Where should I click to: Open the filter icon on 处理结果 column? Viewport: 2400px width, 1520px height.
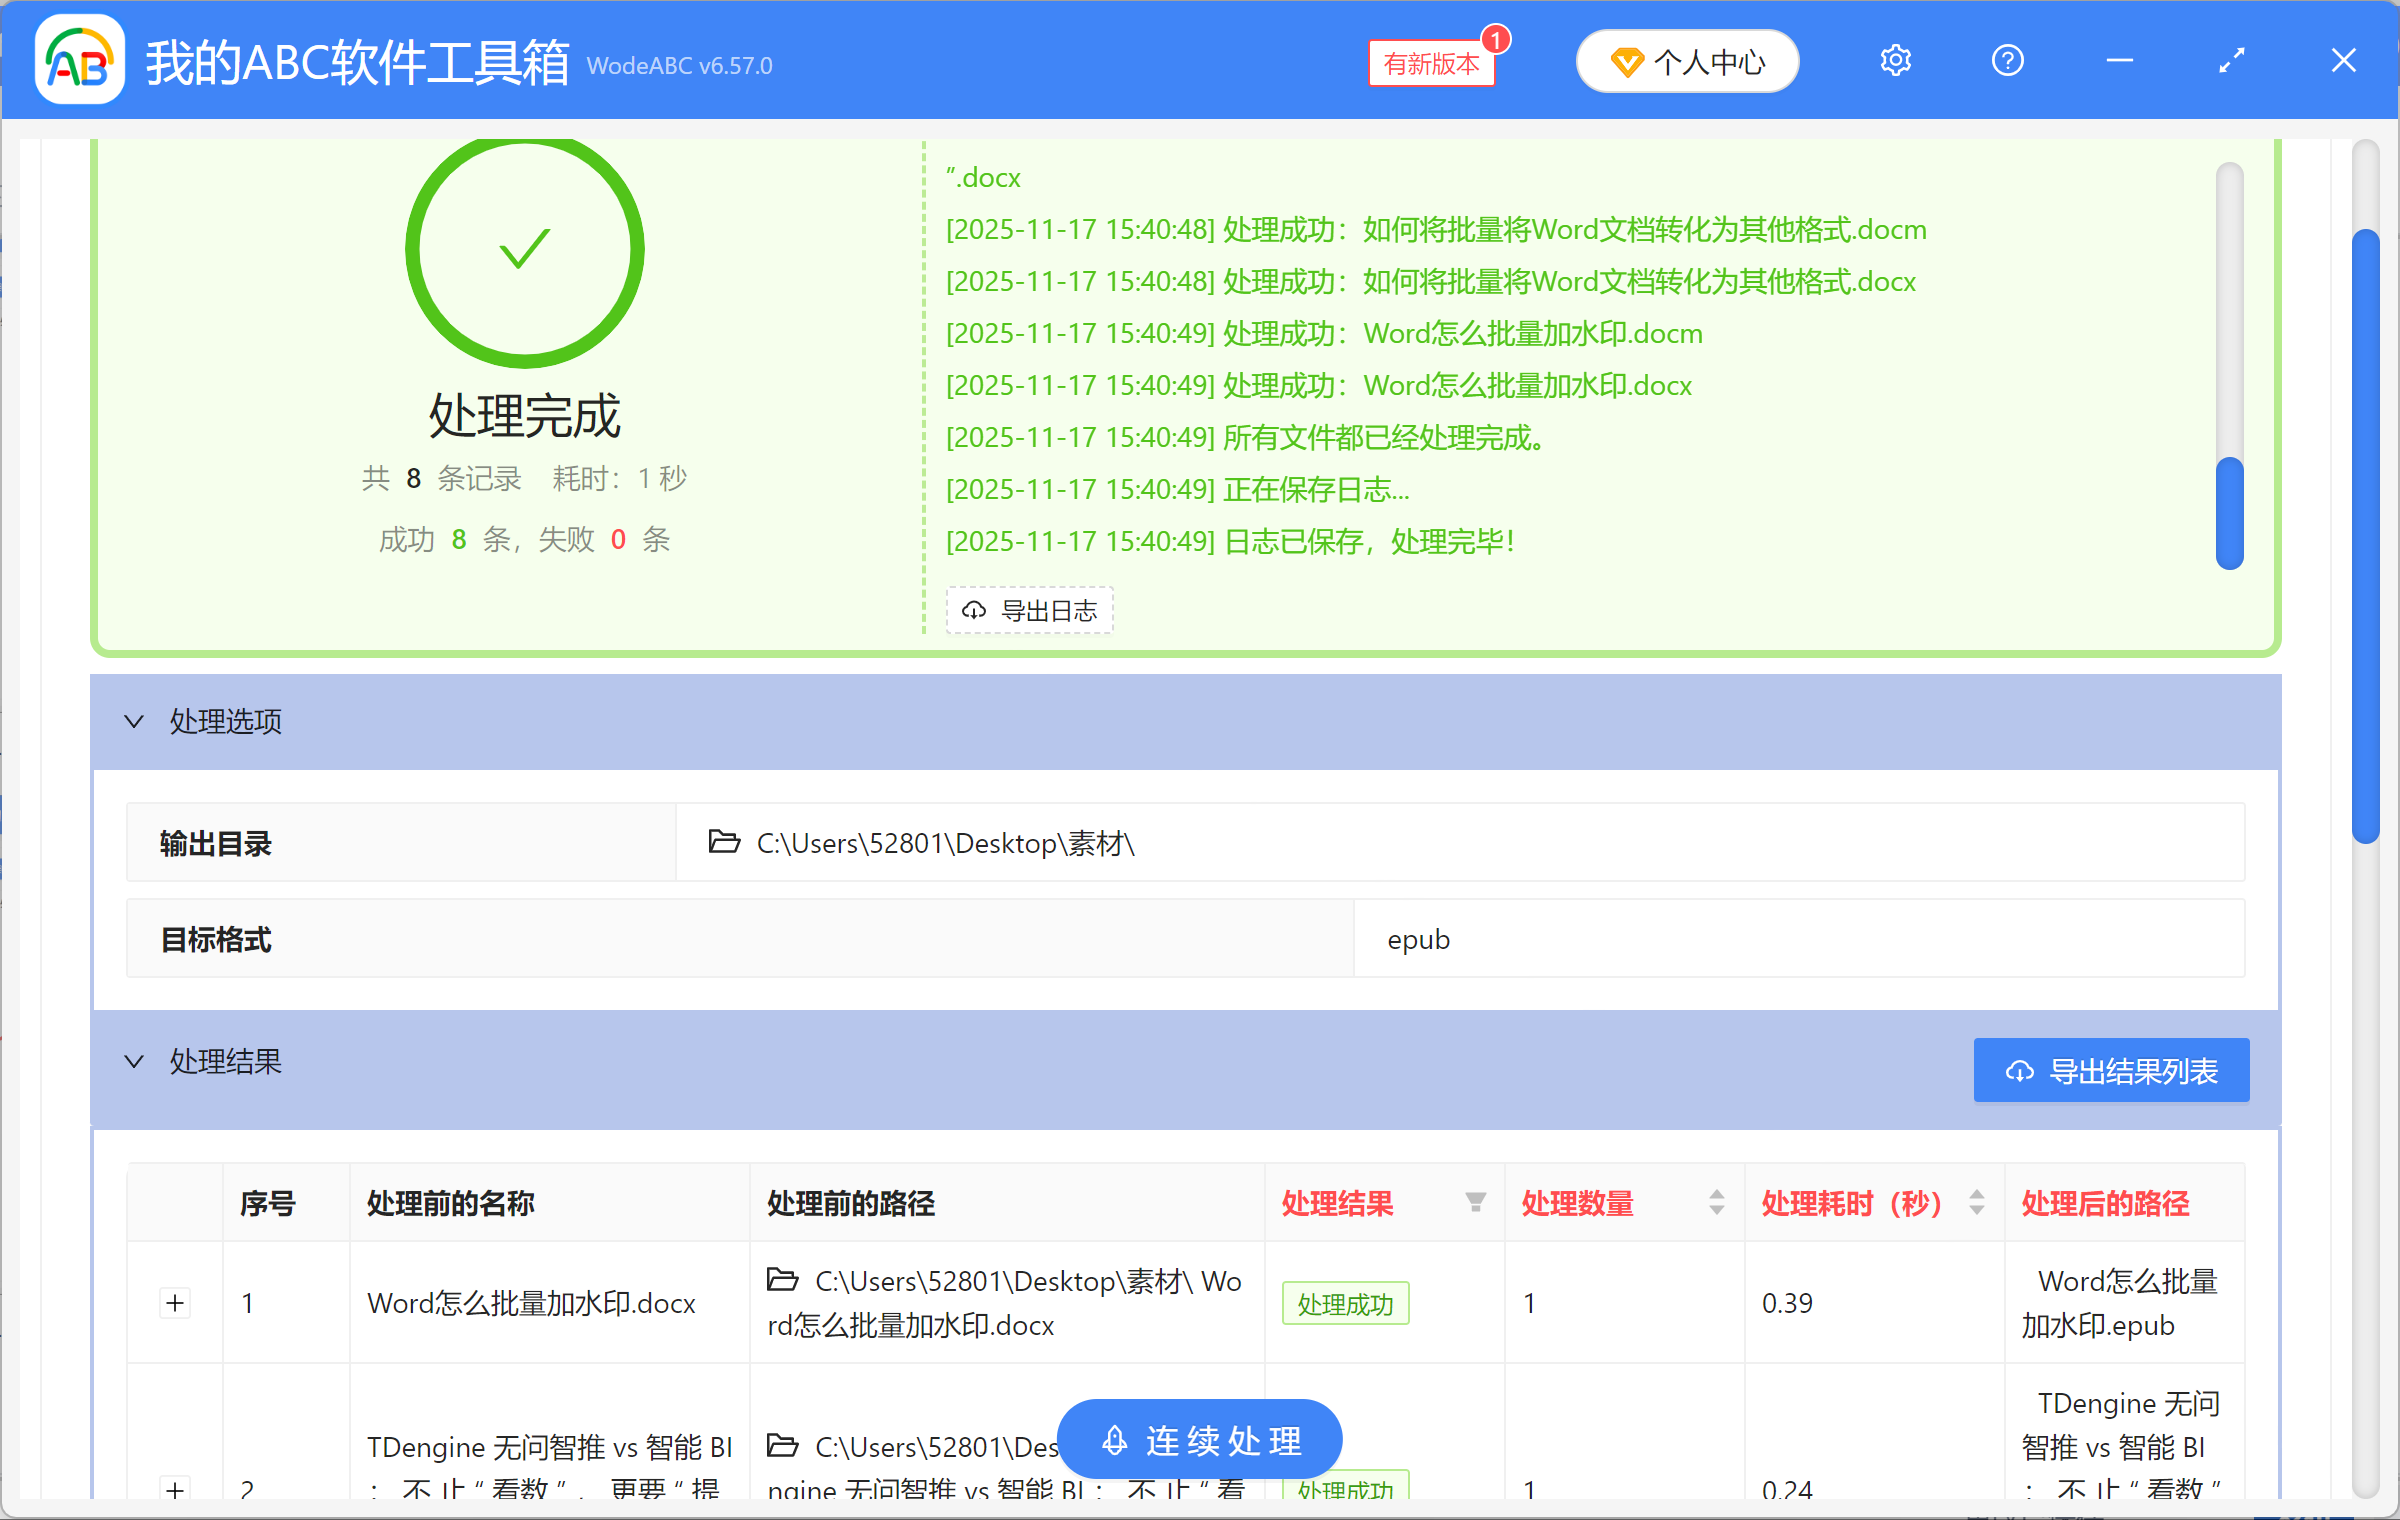click(x=1474, y=1203)
